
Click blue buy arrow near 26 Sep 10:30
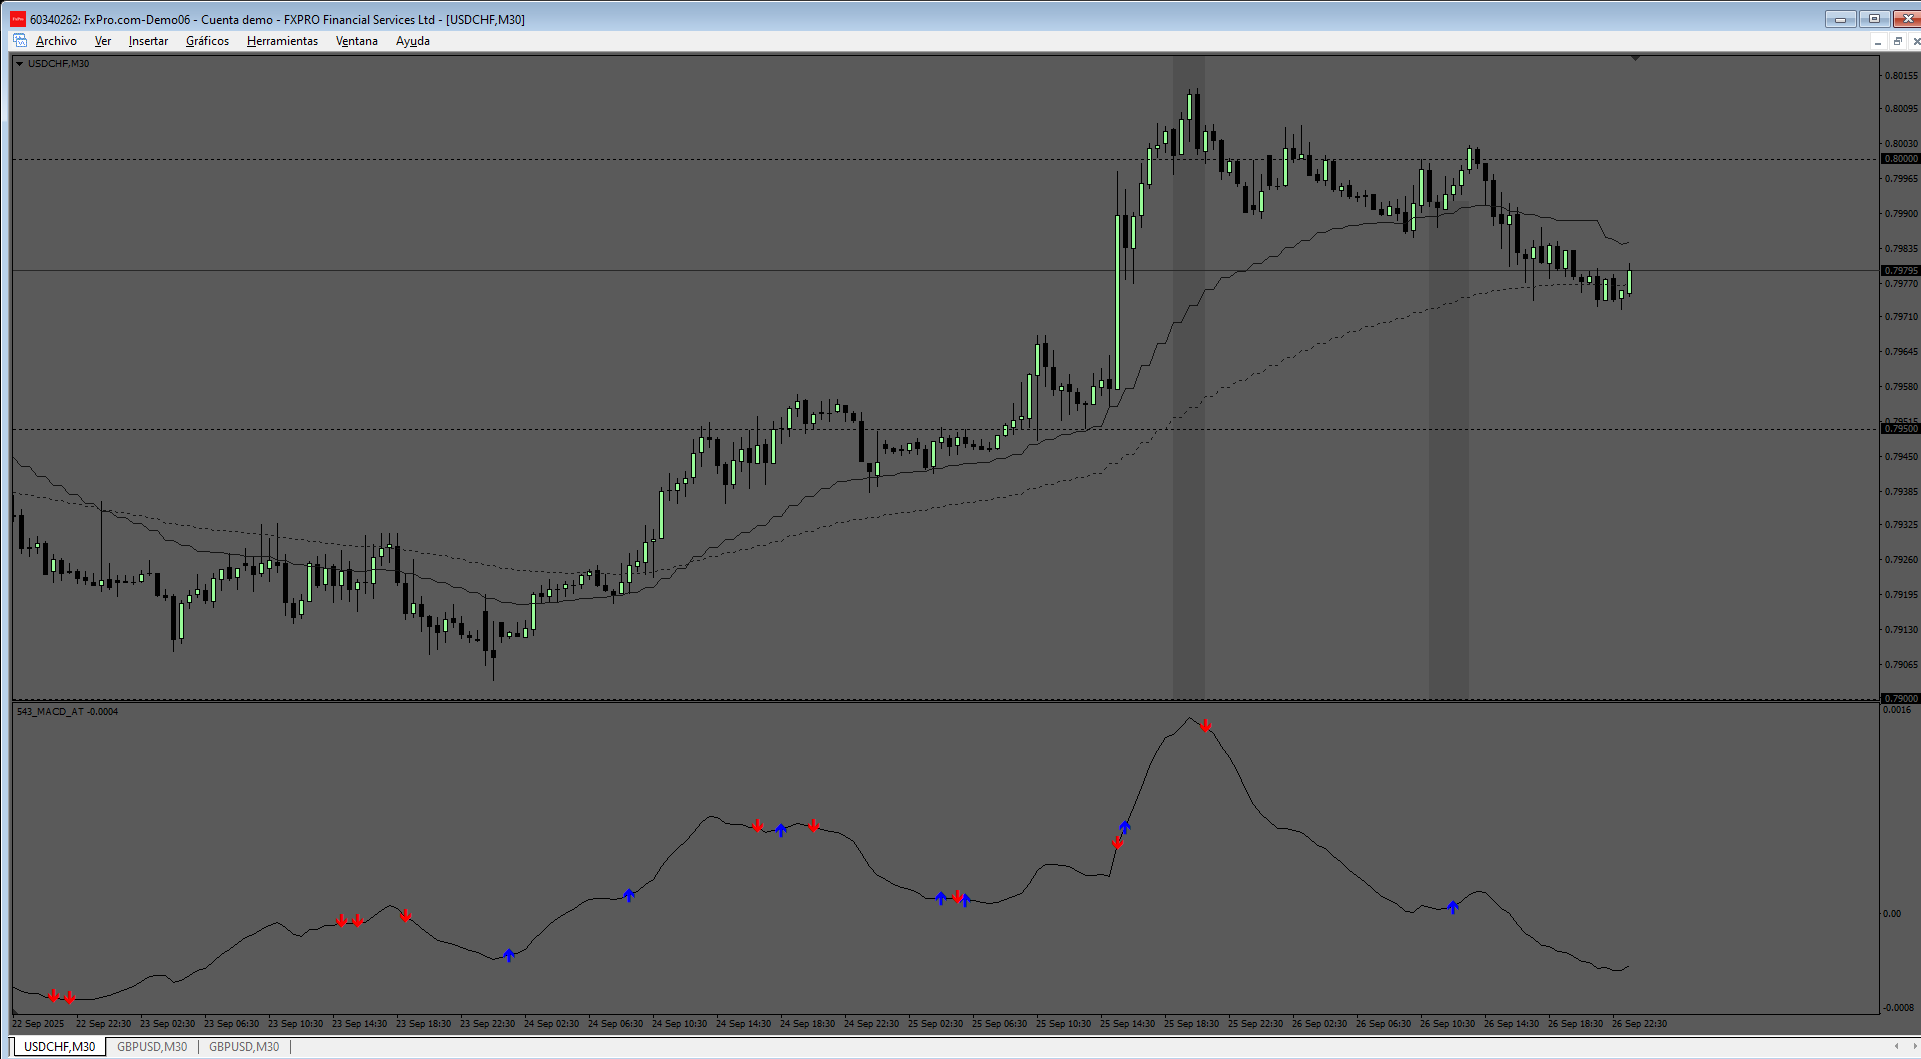[x=1453, y=907]
